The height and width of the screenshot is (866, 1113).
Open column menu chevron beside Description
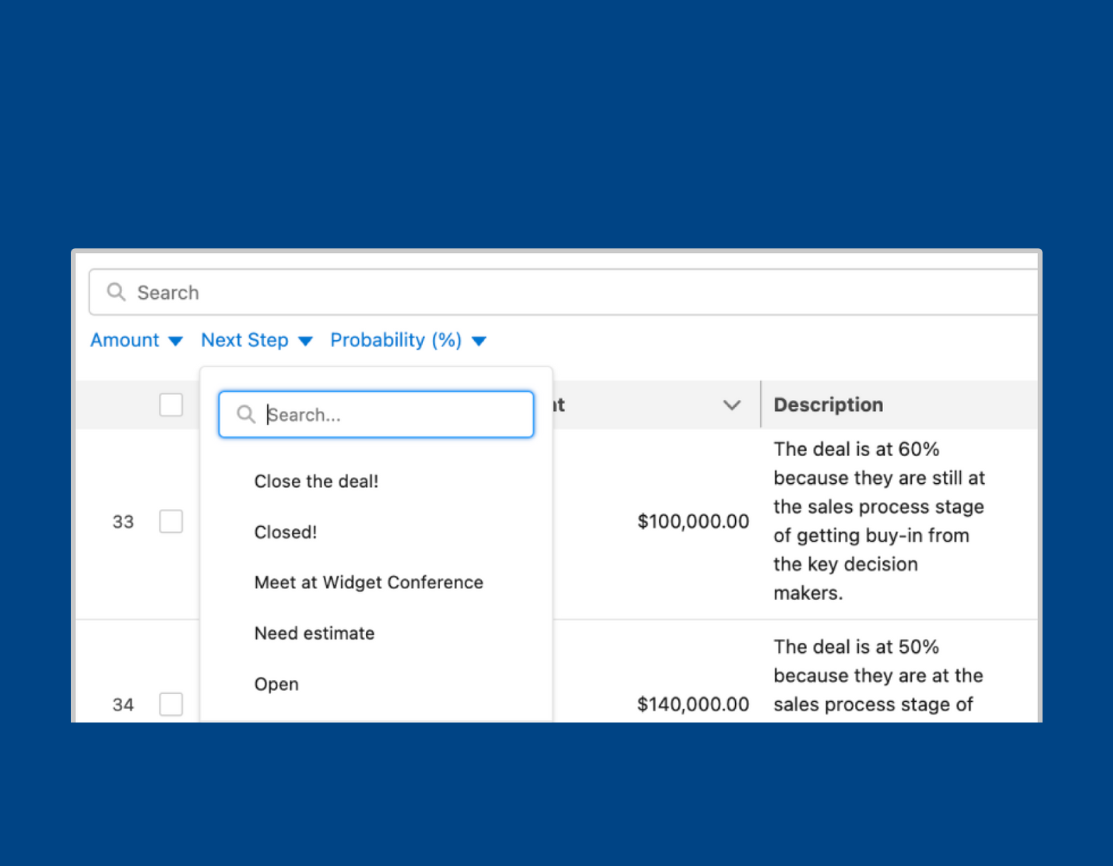point(732,405)
